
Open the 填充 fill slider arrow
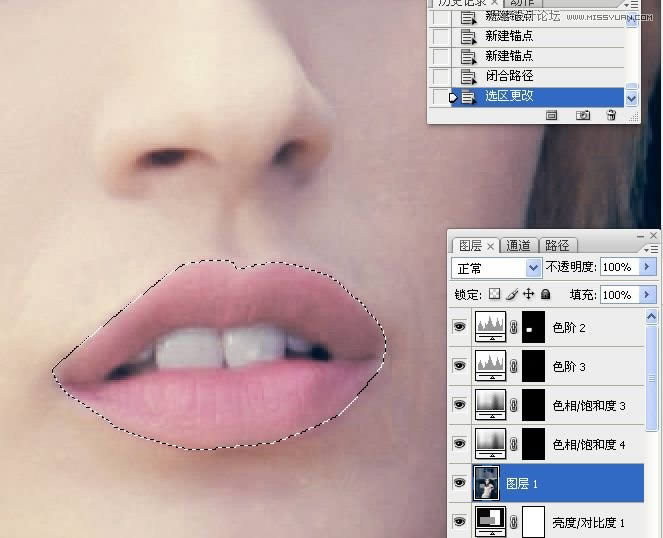[x=648, y=295]
